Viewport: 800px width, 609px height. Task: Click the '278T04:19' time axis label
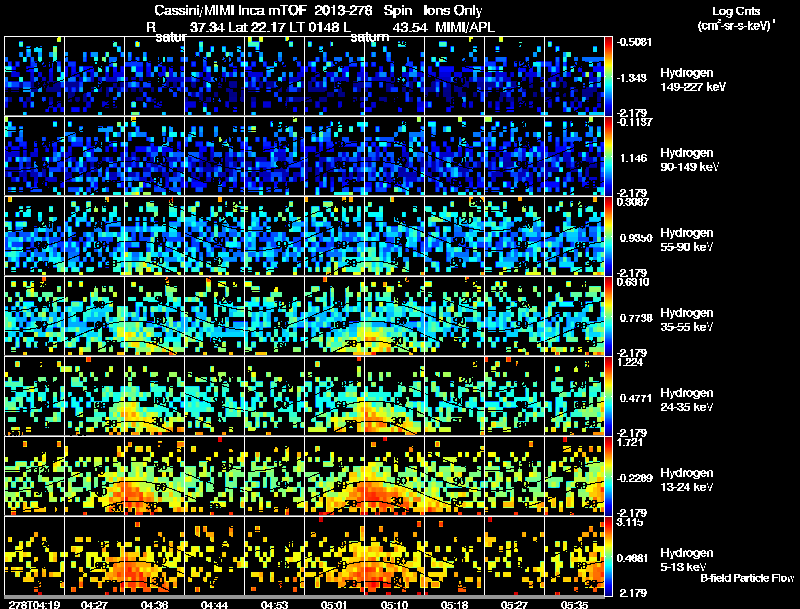tap(35, 604)
